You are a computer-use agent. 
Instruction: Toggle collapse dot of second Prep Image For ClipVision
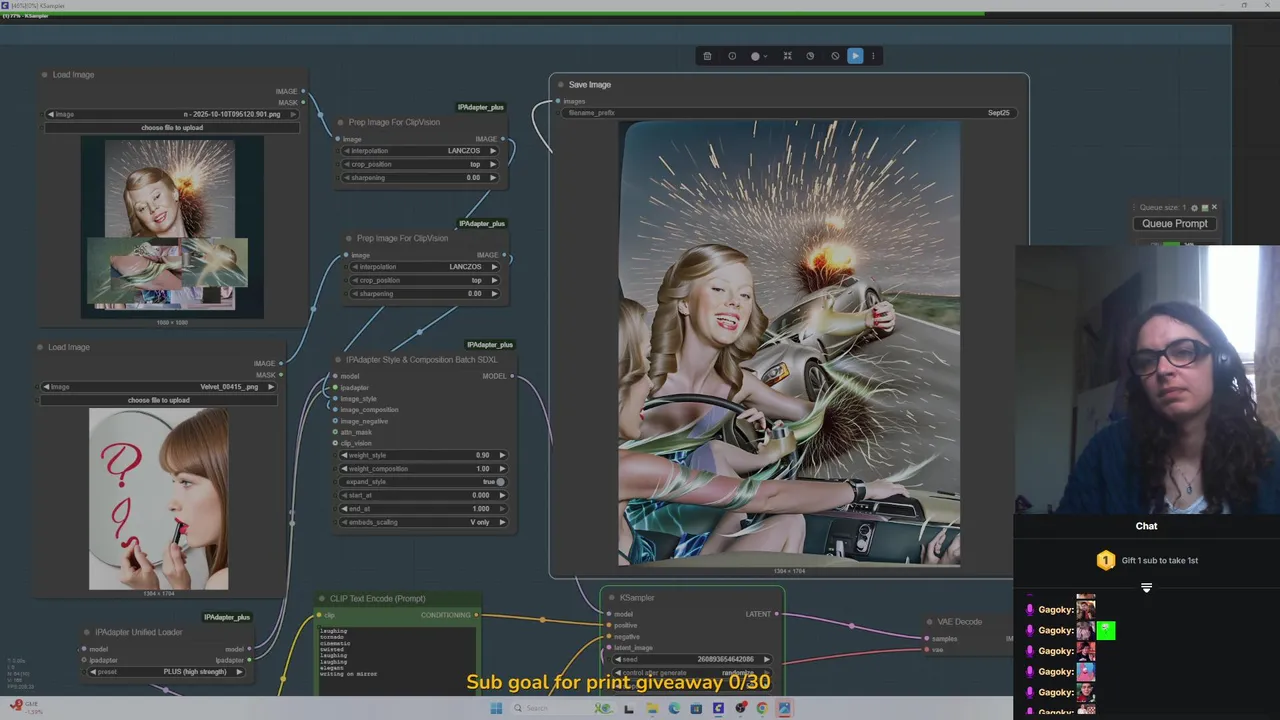point(349,239)
